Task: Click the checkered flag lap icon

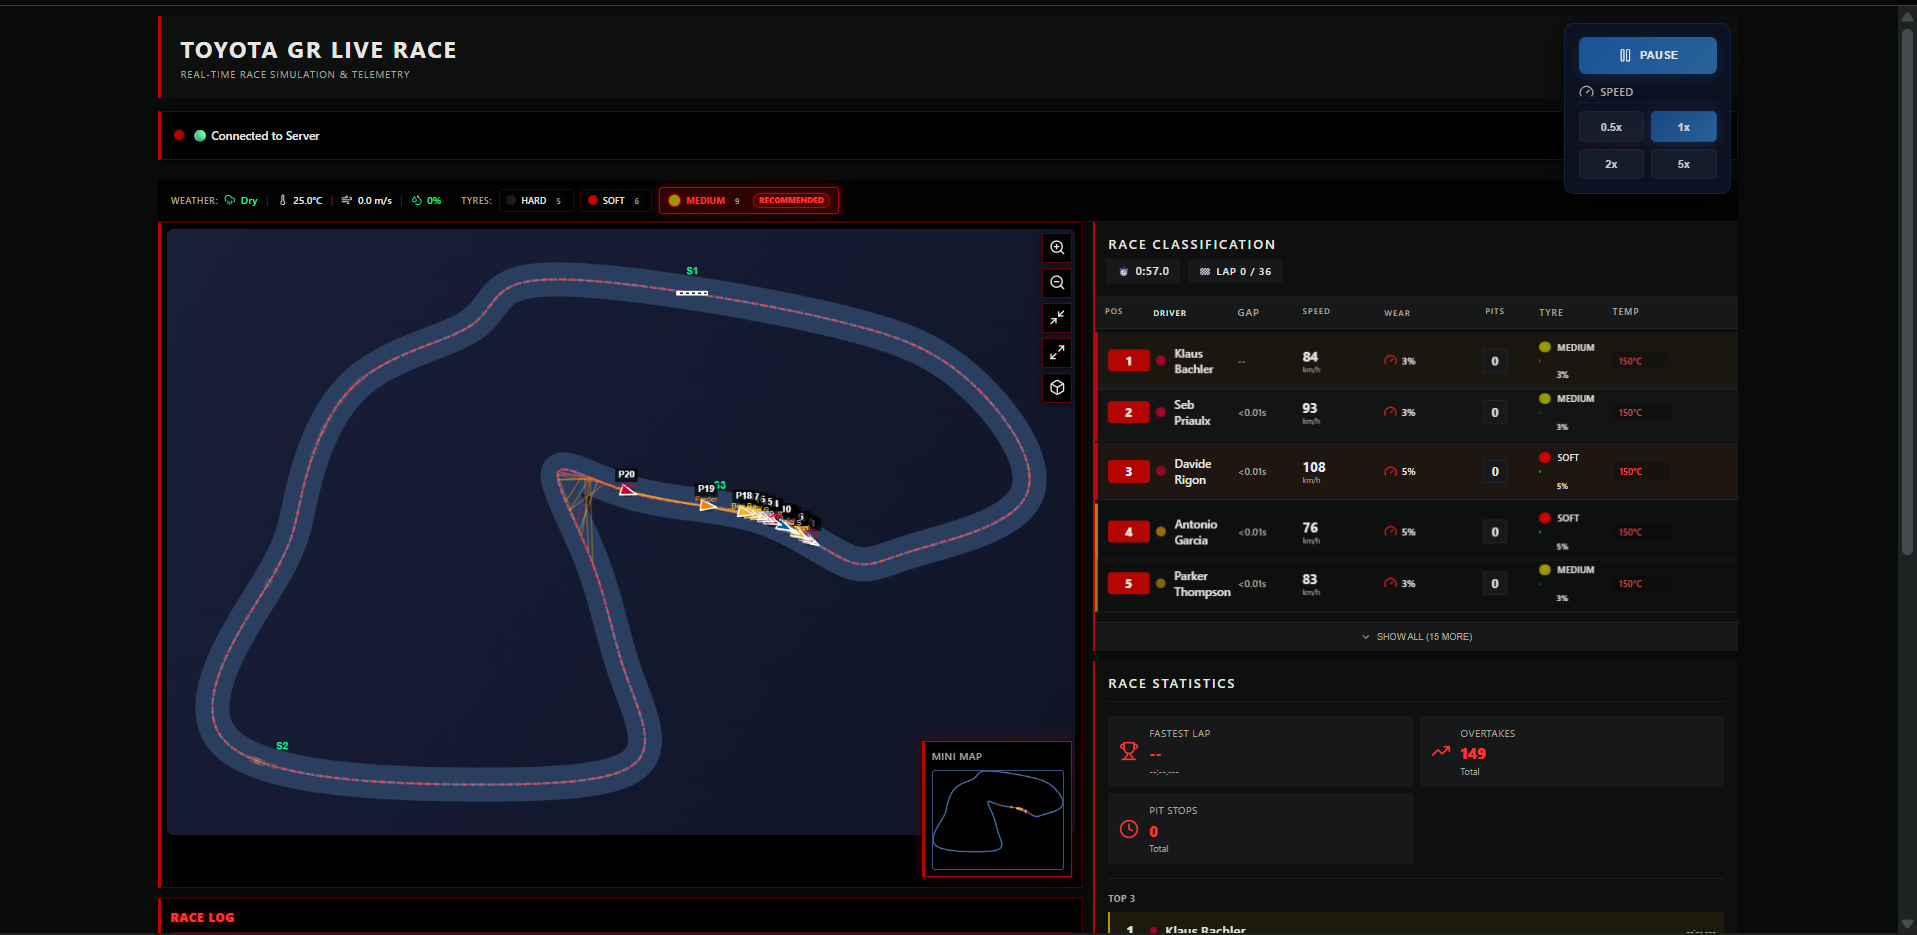Action: click(1205, 272)
